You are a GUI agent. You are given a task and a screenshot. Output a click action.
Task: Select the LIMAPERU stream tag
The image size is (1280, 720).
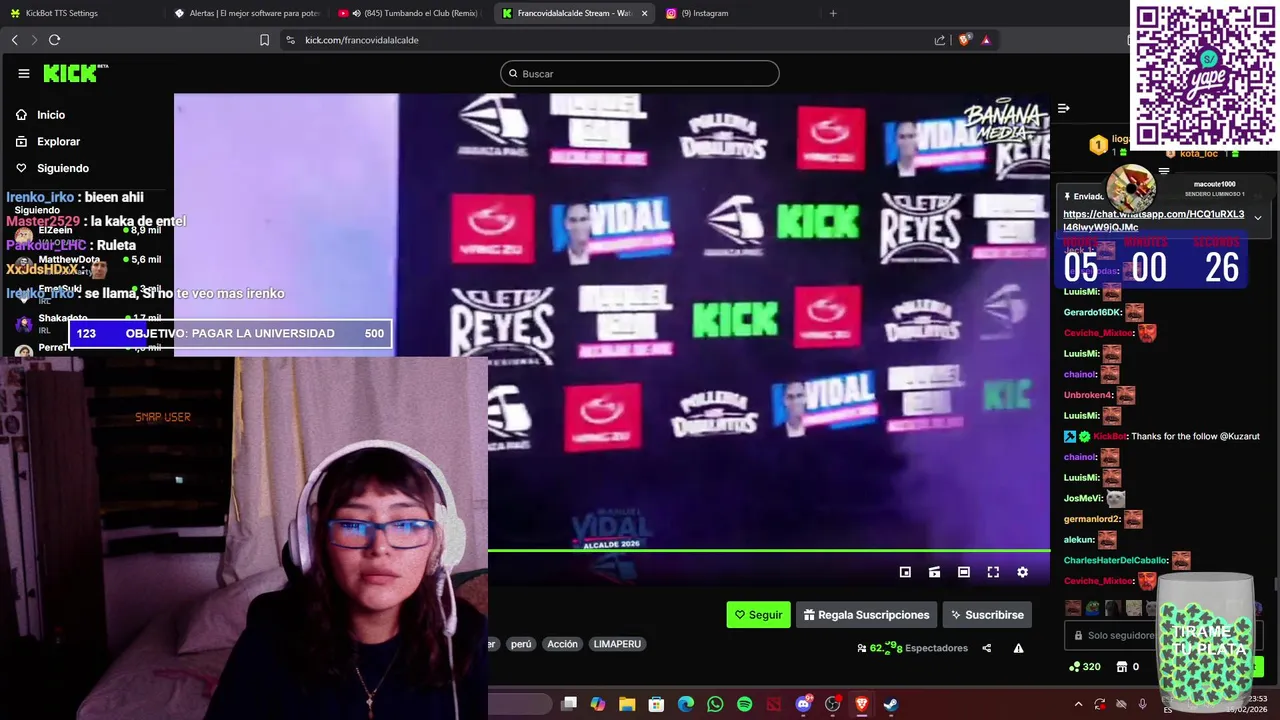point(617,644)
